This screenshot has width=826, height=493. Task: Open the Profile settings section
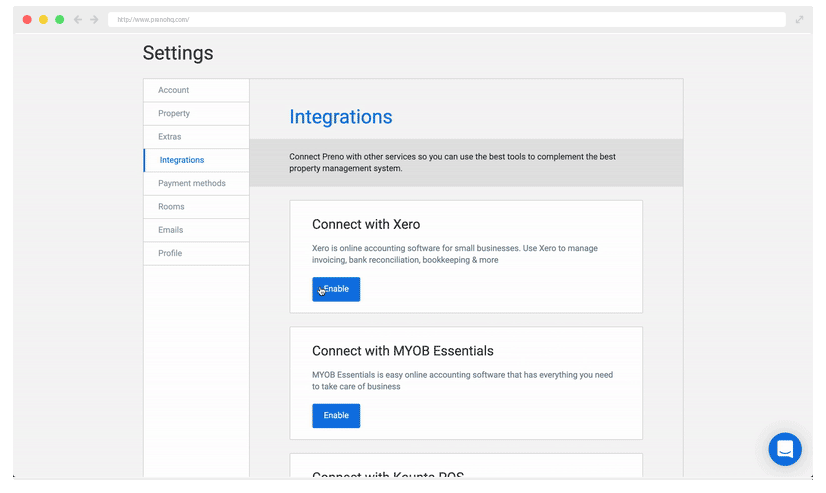196,253
